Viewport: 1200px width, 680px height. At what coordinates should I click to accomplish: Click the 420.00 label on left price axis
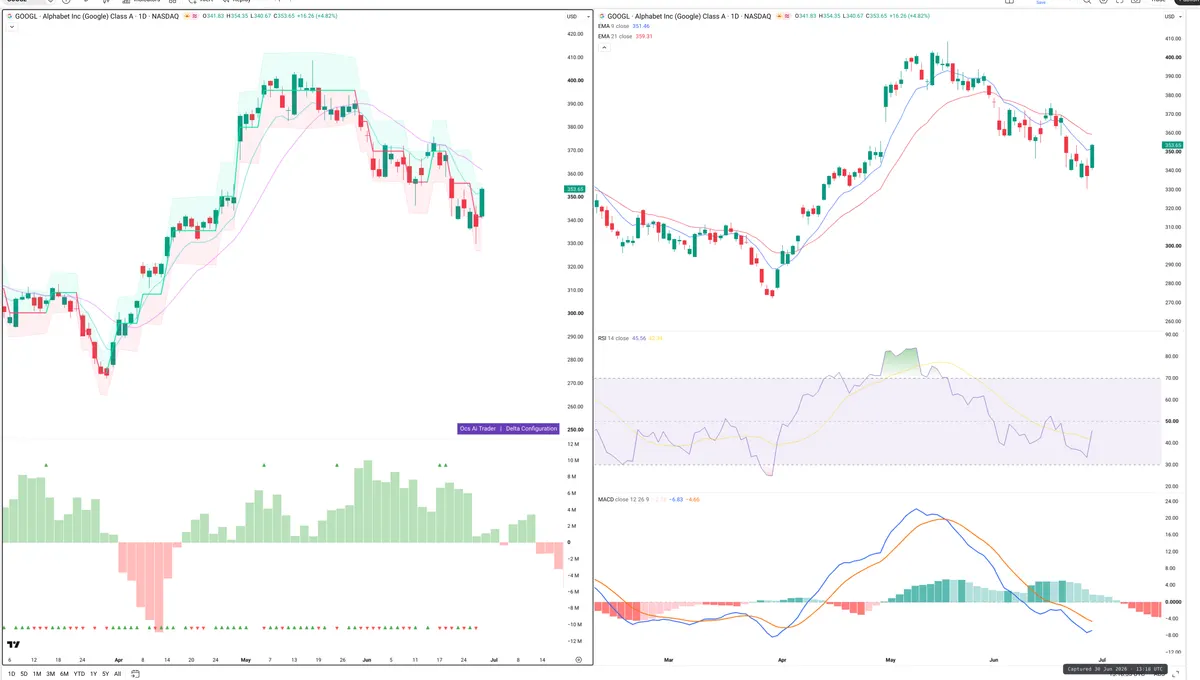click(x=575, y=34)
